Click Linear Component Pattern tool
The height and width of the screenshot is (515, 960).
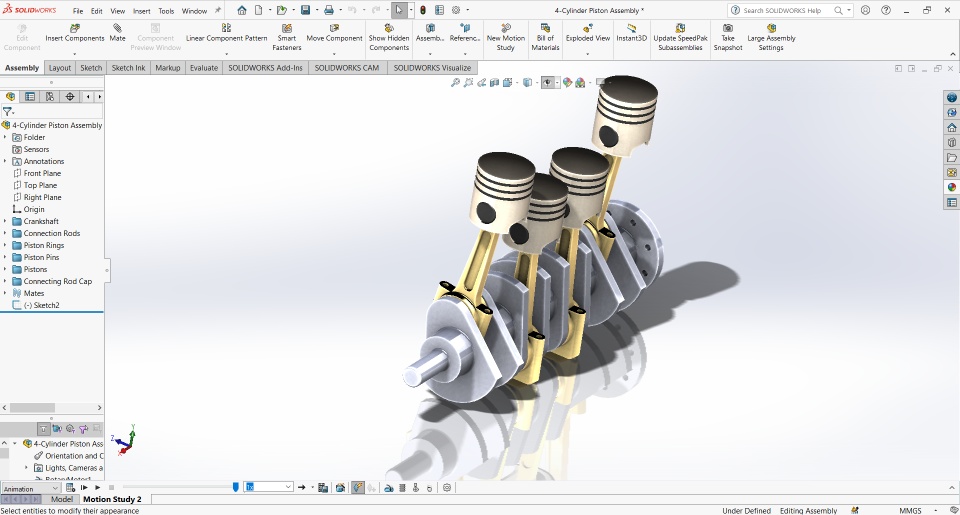click(x=227, y=33)
